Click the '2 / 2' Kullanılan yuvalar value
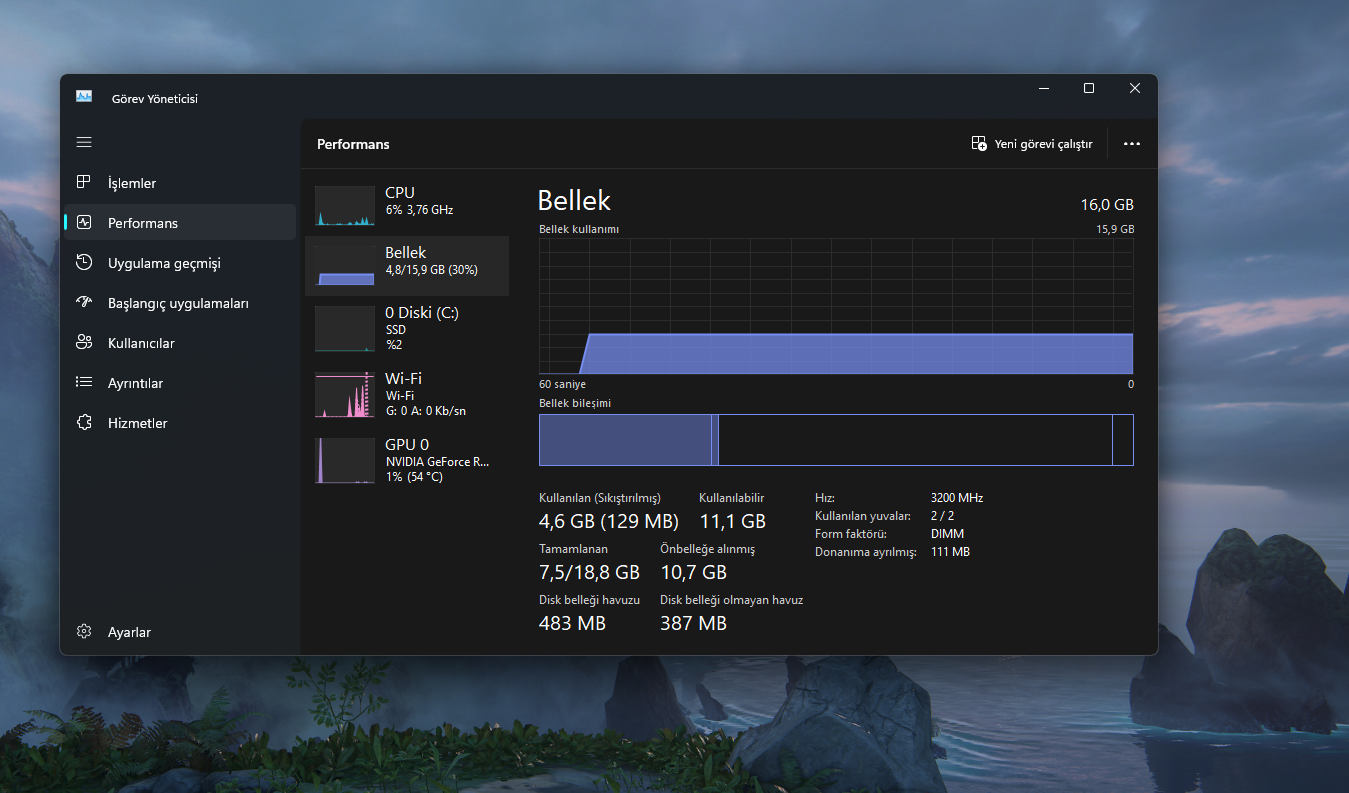 click(942, 516)
